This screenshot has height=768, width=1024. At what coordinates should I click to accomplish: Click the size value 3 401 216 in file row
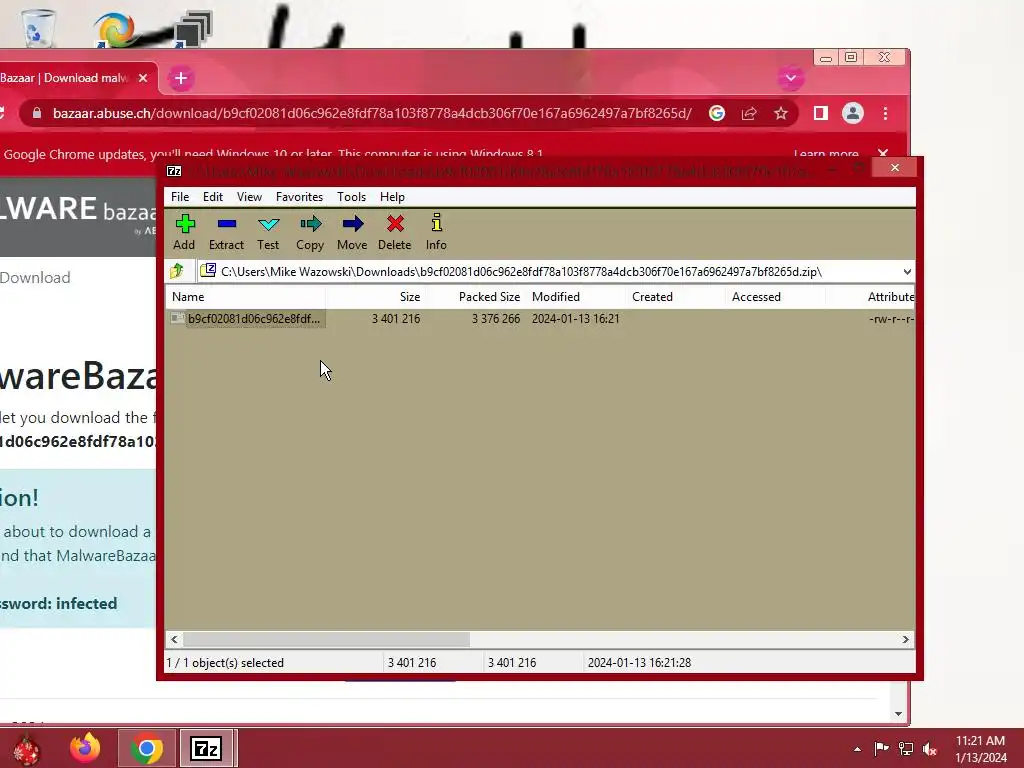coord(396,319)
